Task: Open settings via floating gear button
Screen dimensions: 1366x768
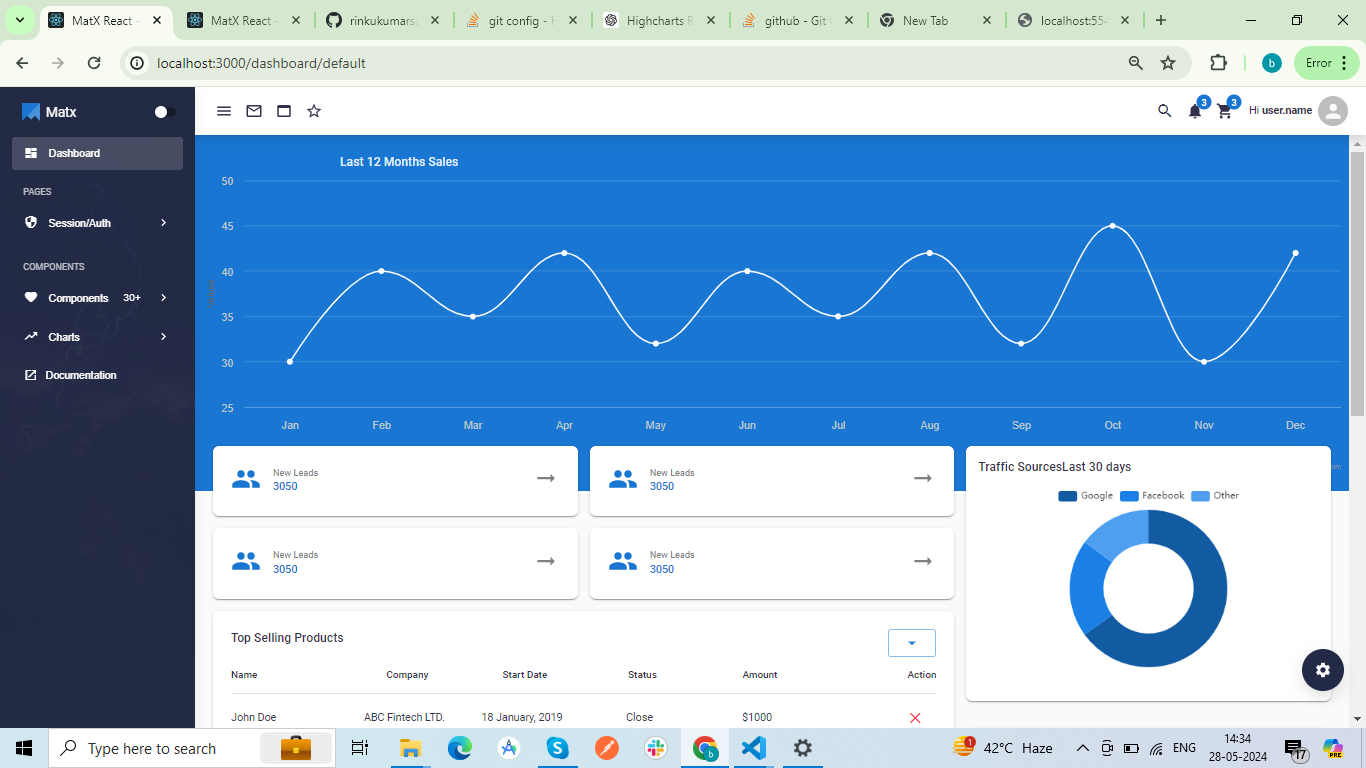Action: point(1322,670)
